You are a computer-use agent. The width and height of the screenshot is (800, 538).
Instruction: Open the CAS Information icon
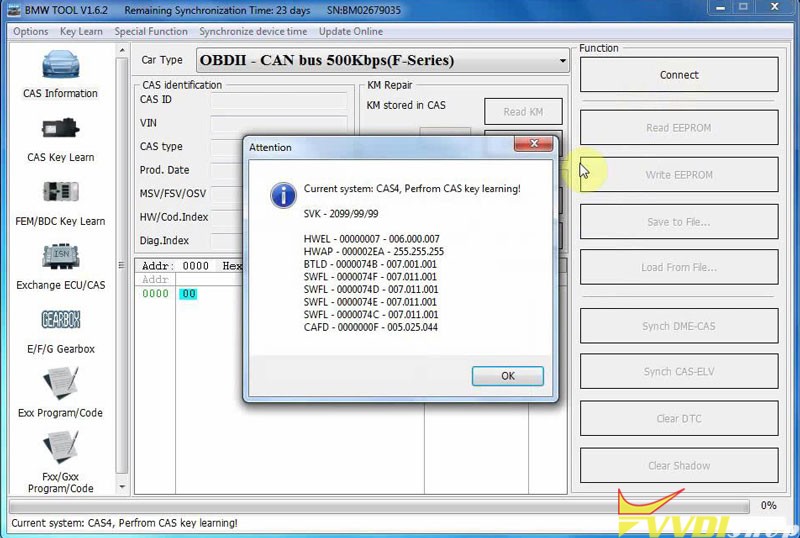(60, 65)
